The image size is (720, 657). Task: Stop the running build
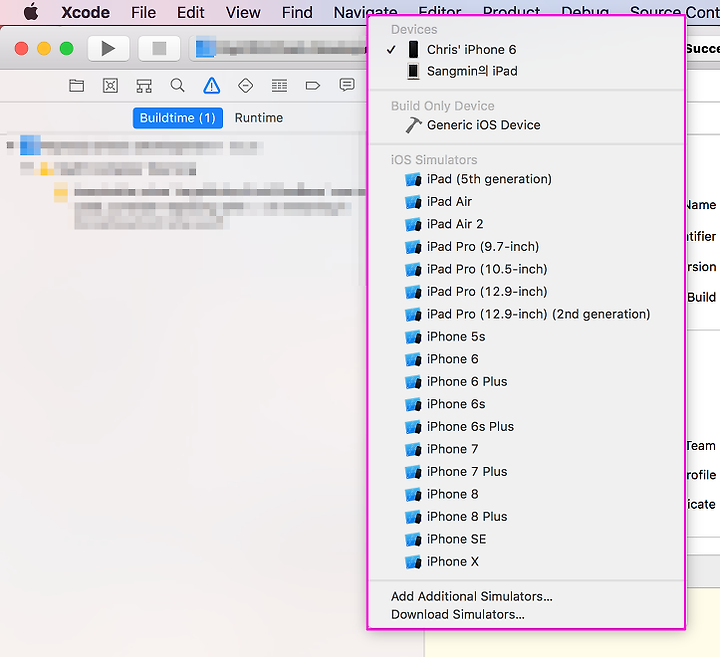pos(159,48)
